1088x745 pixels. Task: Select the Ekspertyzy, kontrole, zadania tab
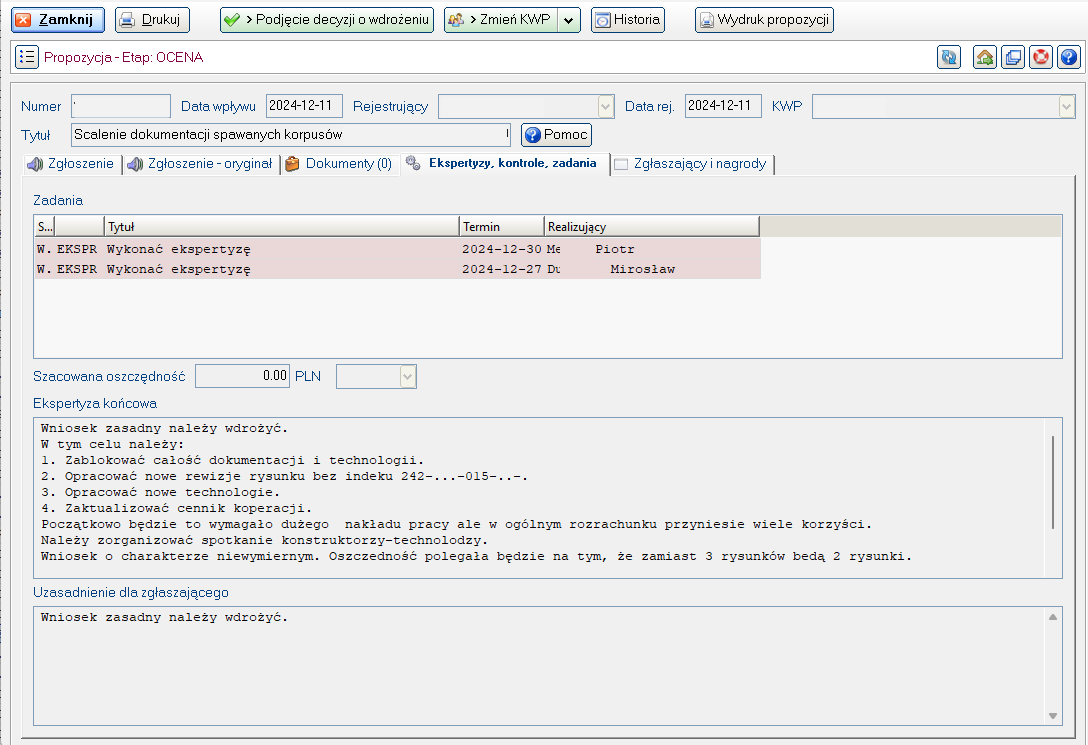point(504,163)
